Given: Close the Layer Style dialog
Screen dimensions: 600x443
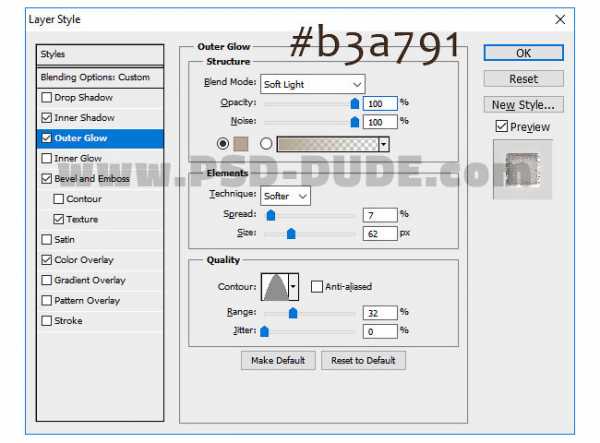Looking at the screenshot, I should (x=559, y=19).
